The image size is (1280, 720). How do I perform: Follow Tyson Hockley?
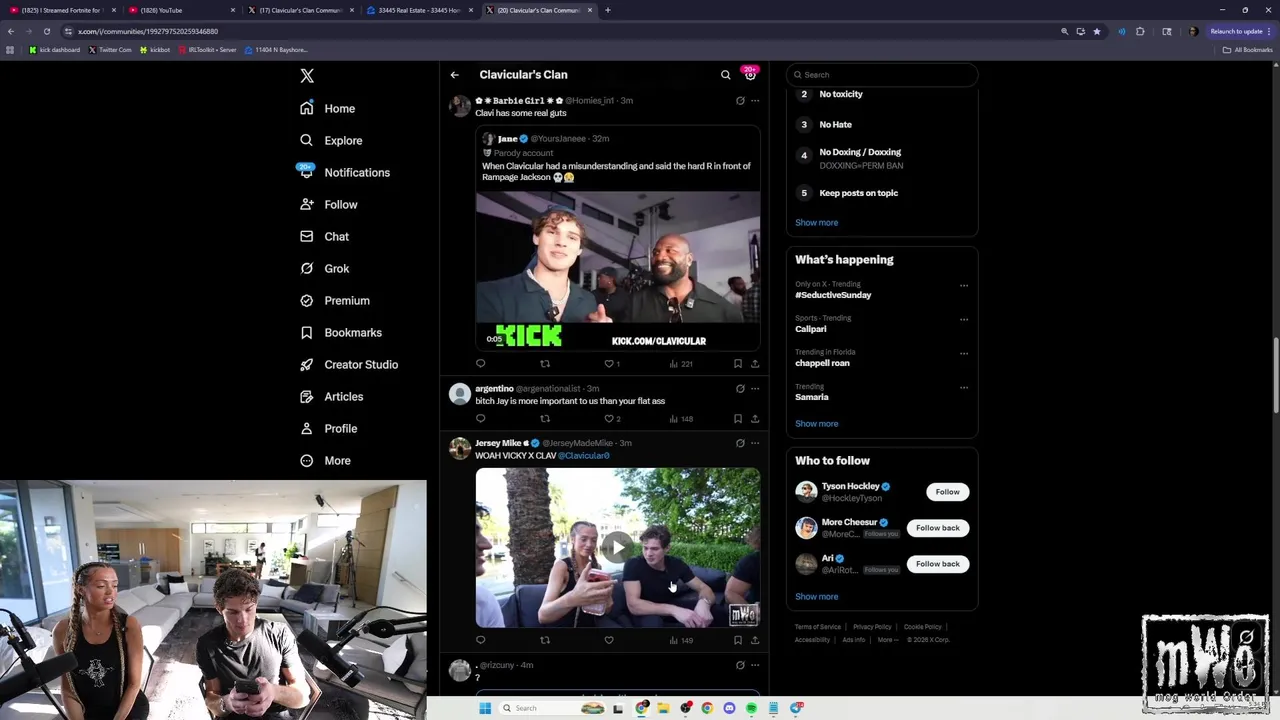click(x=947, y=492)
